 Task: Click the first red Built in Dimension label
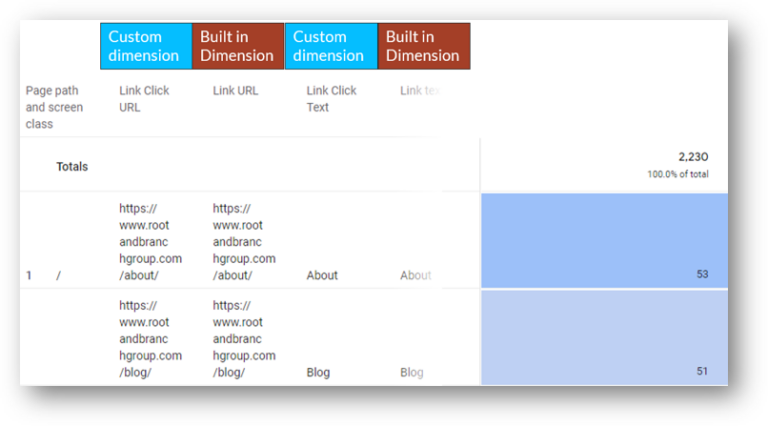pyautogui.click(x=238, y=46)
